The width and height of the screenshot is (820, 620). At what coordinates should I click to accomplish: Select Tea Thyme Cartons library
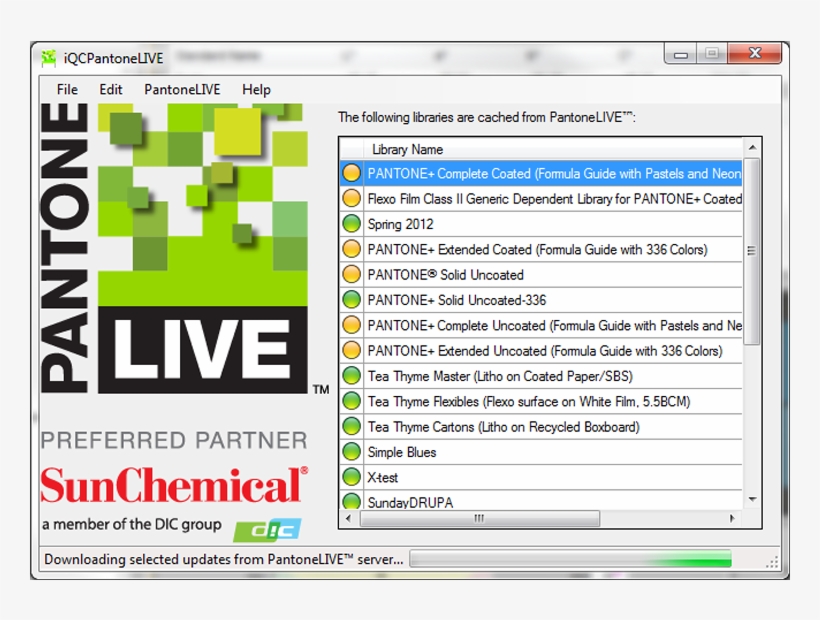pos(541,427)
